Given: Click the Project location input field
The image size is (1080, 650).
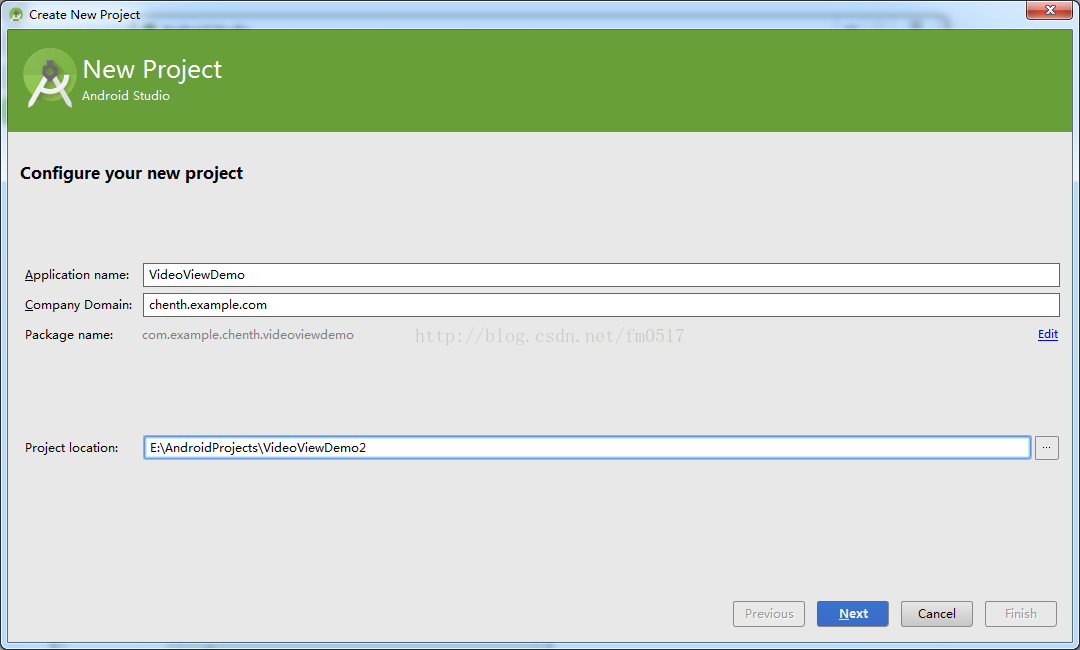Looking at the screenshot, I should click(587, 448).
